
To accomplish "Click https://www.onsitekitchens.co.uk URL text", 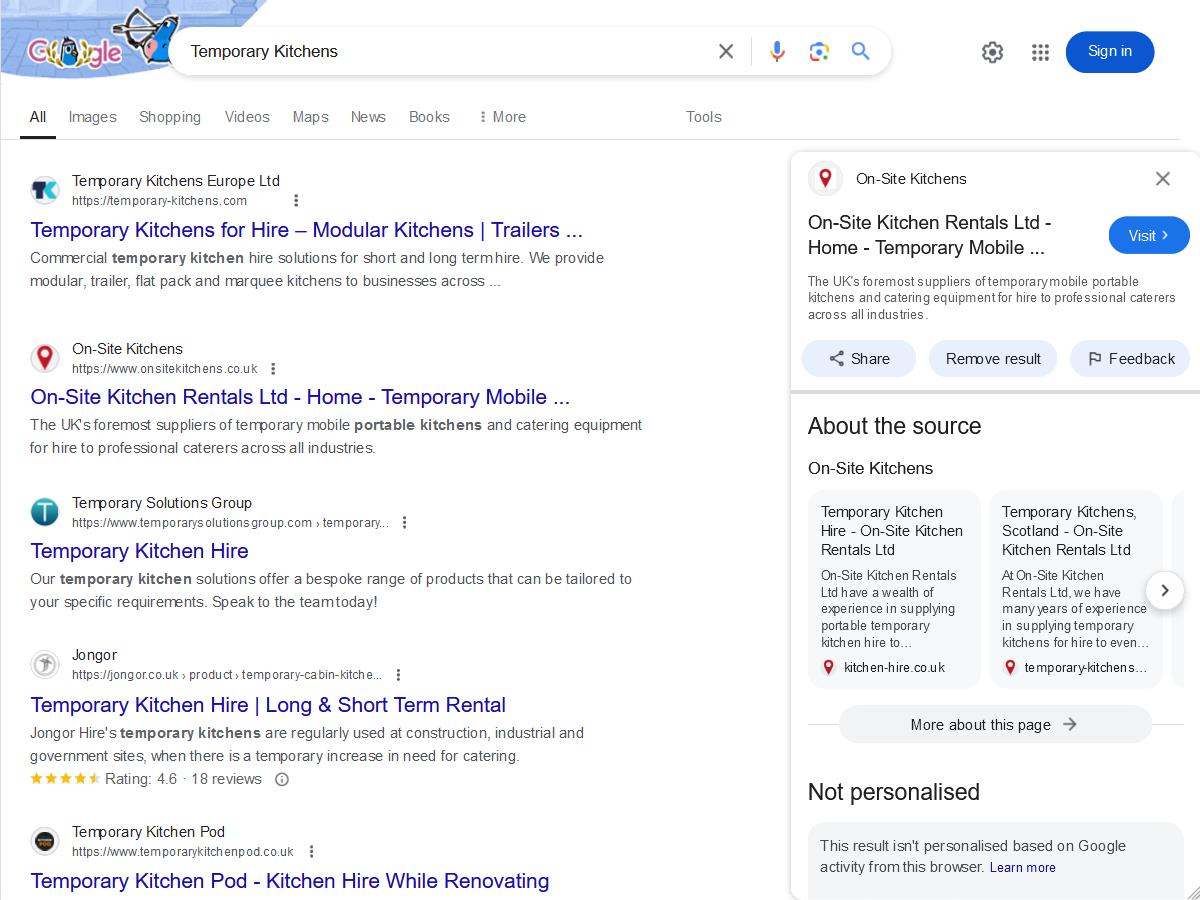I will coord(165,369).
